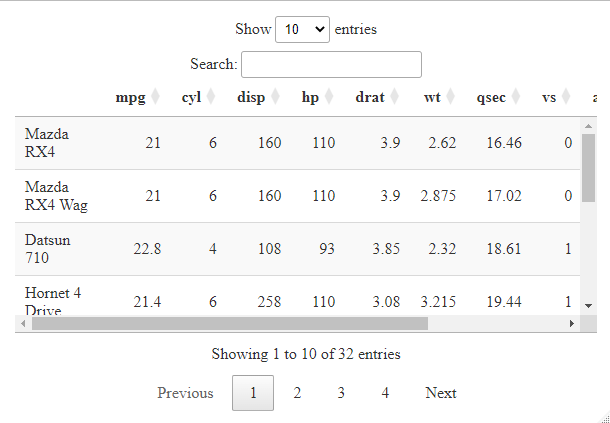Sort table by cyl column arrows
Viewport: 610px width, 423px height.
click(211, 97)
